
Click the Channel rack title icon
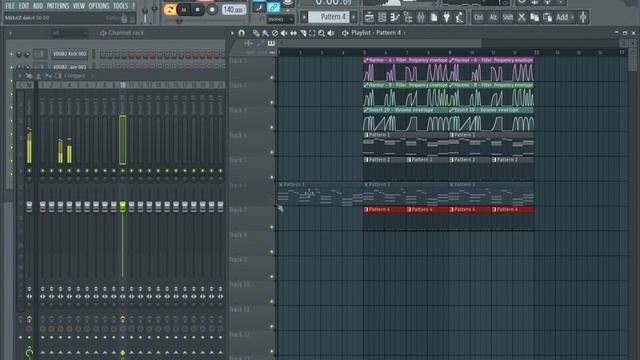tap(103, 33)
